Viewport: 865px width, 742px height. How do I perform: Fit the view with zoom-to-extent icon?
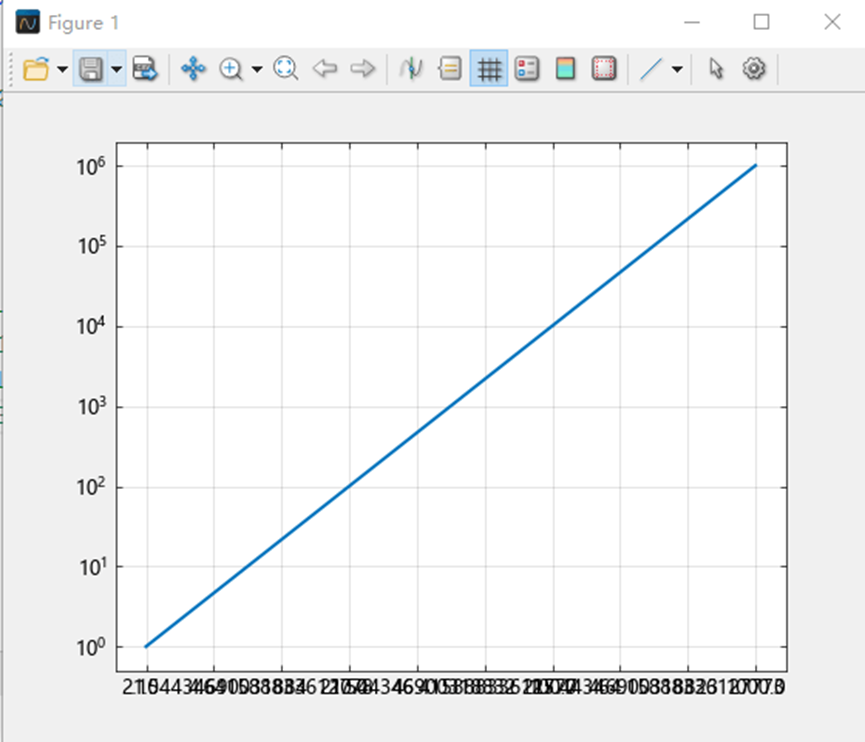pos(285,69)
